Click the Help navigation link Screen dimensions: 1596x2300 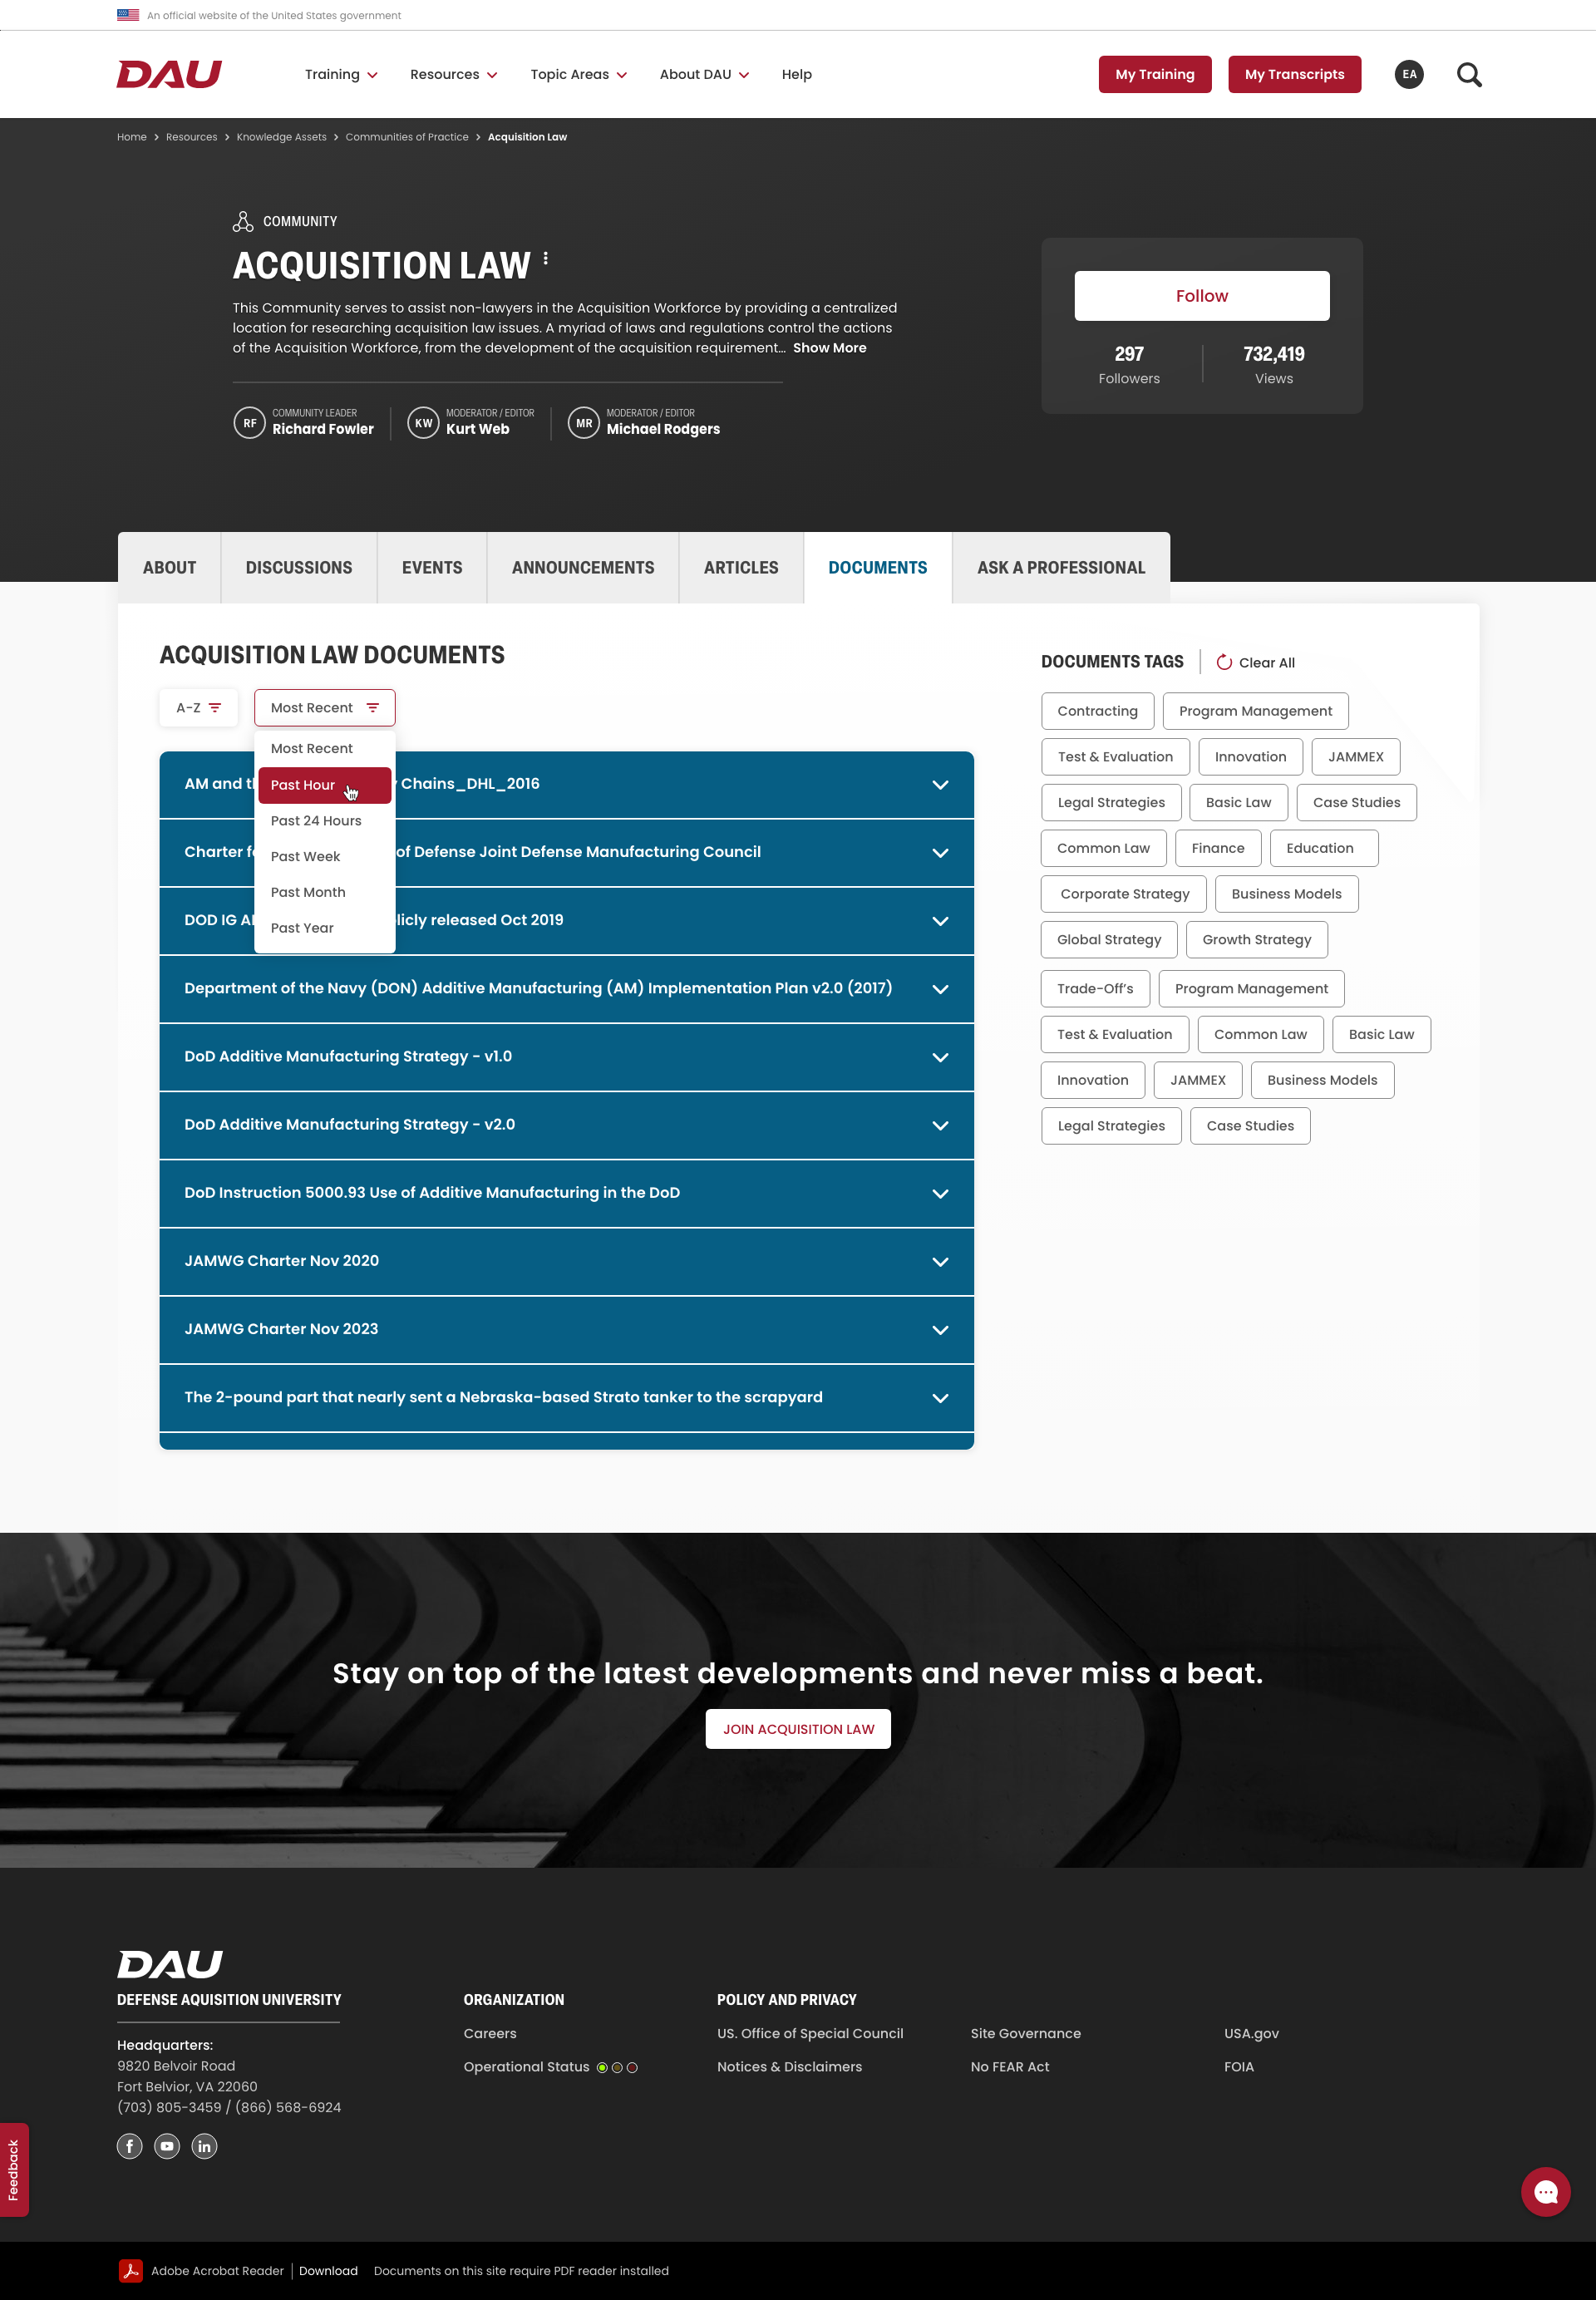[x=796, y=74]
